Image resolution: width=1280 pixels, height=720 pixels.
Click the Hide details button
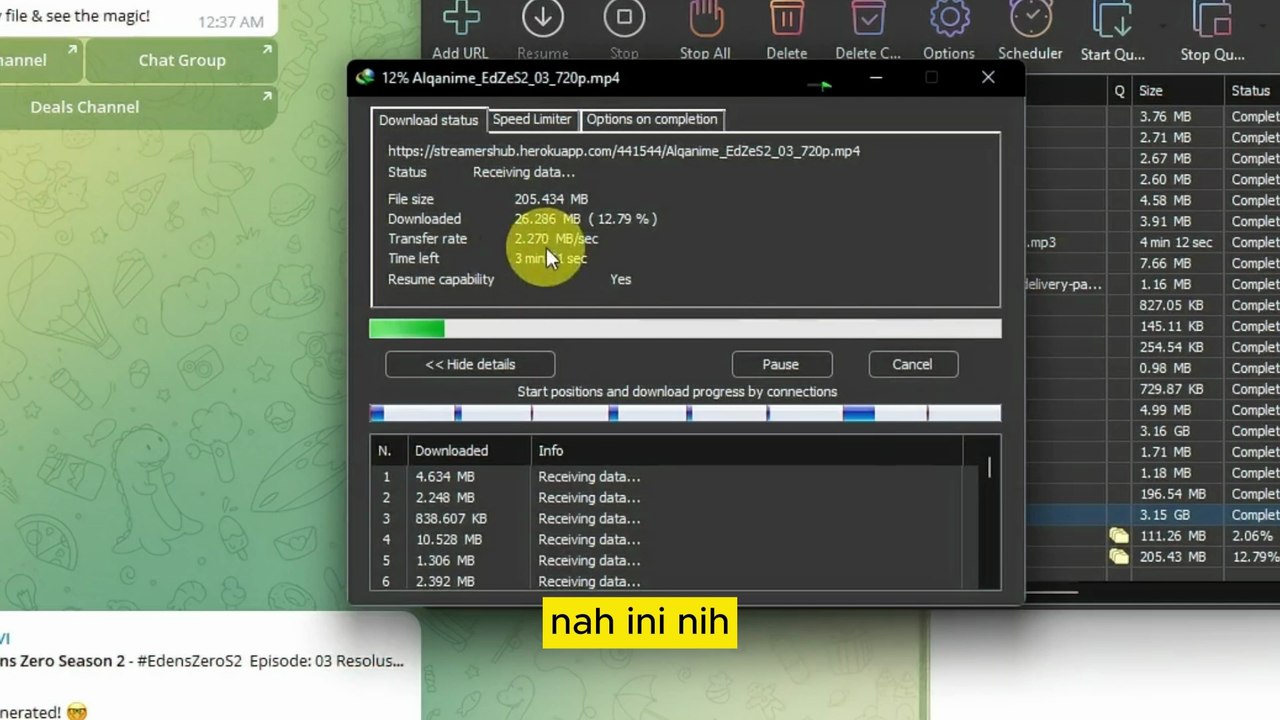[470, 364]
